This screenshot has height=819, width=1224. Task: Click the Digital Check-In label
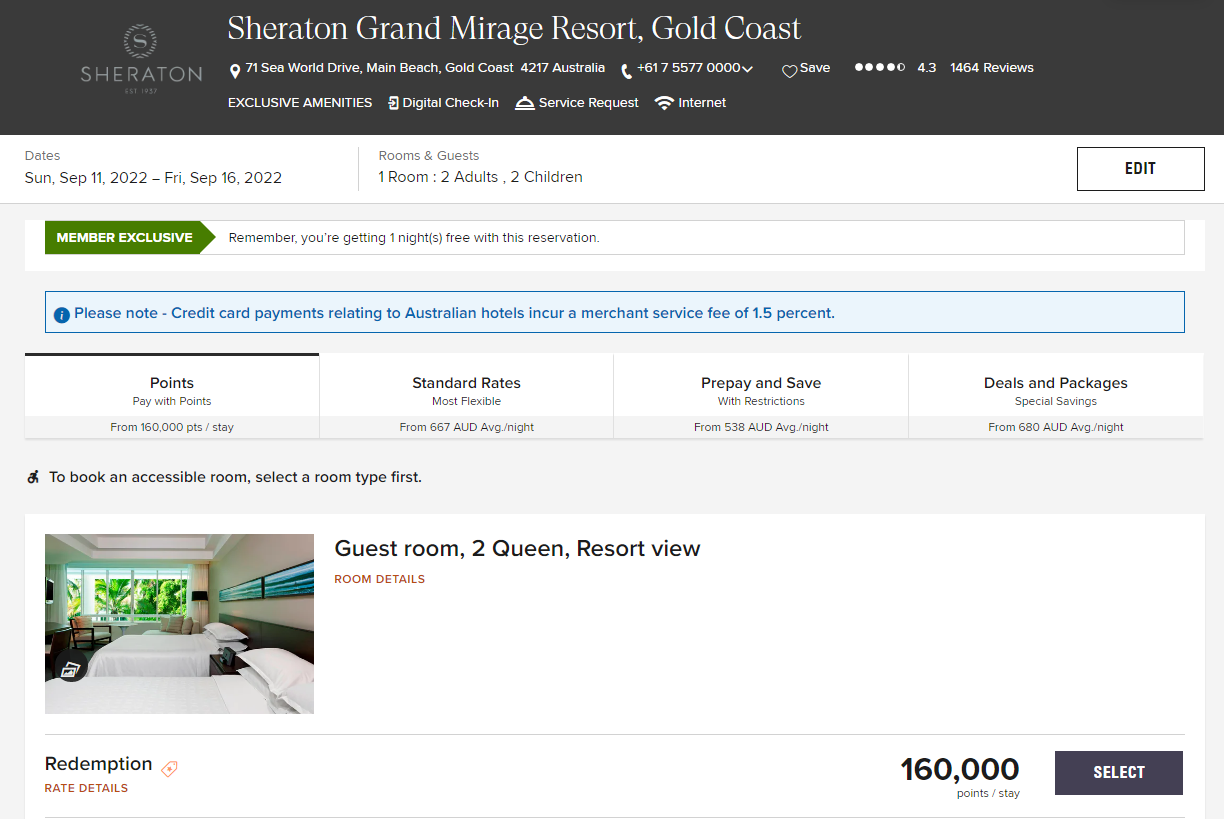tap(451, 103)
